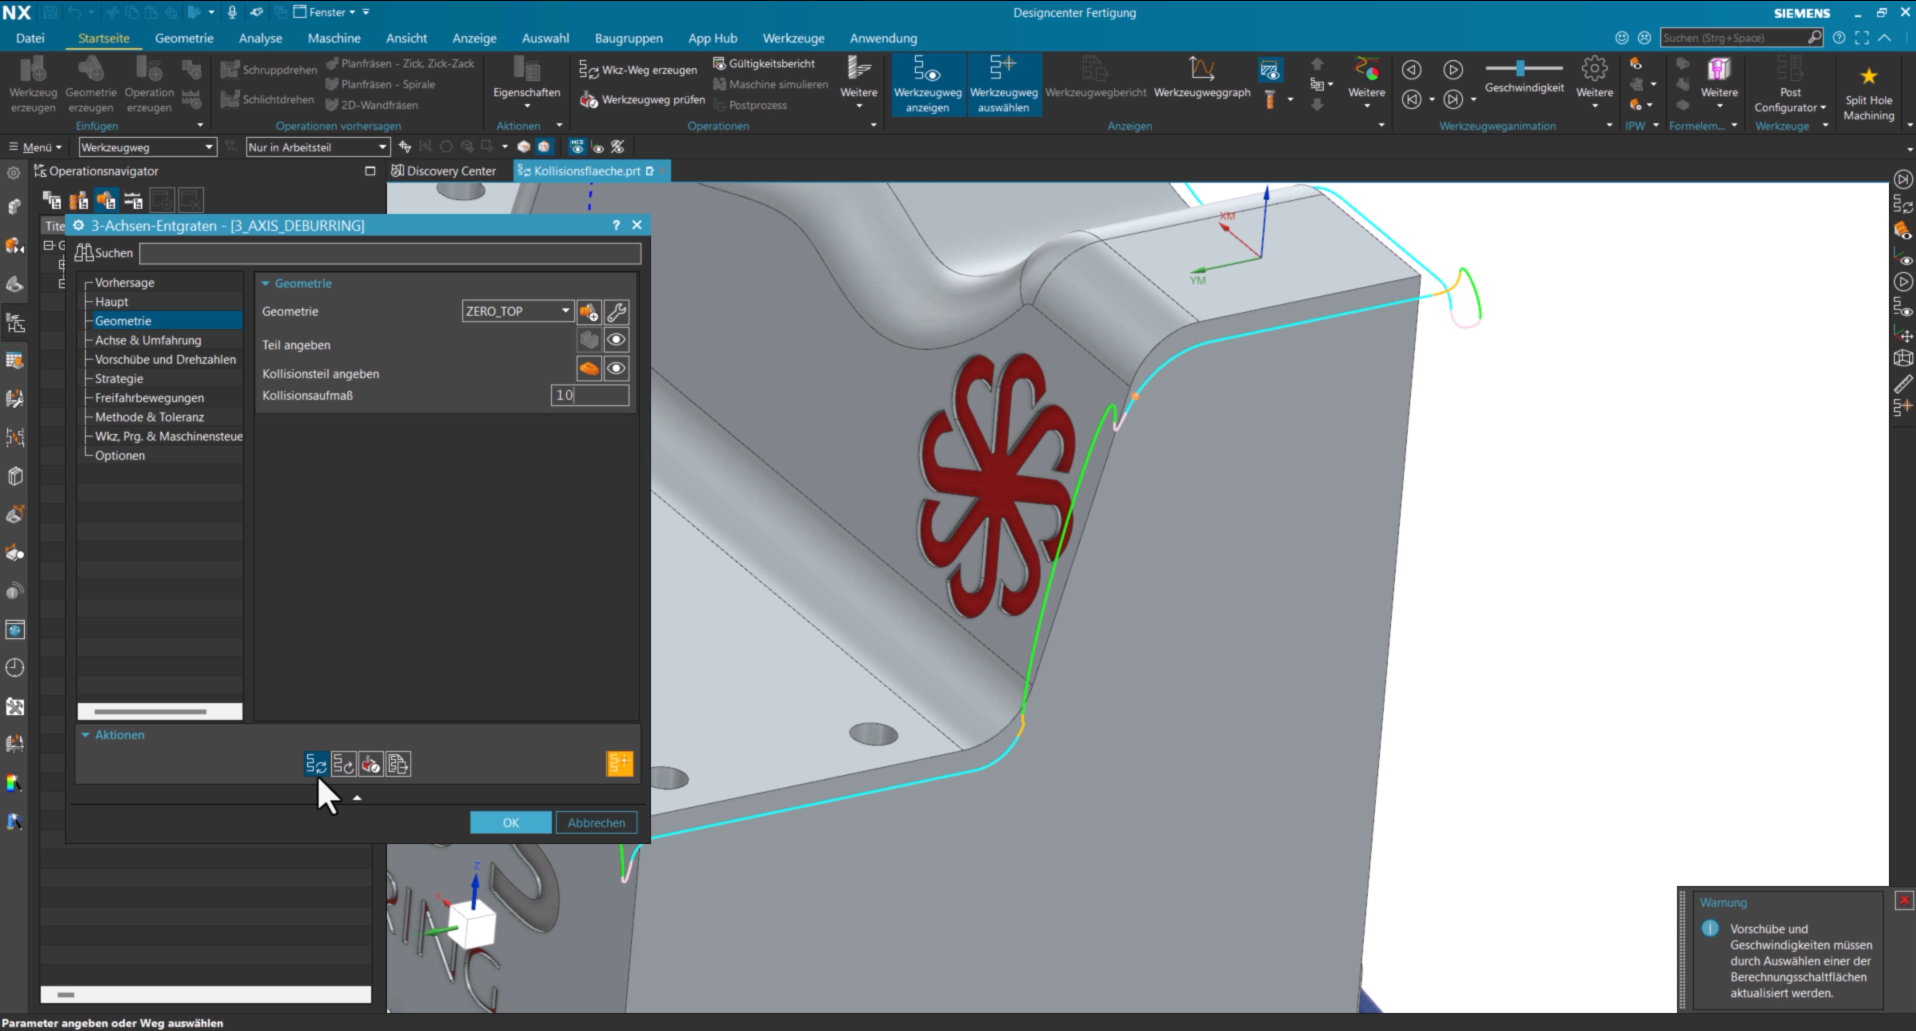
Task: Open the ZERO_TOP geometry dropdown
Action: click(518, 311)
